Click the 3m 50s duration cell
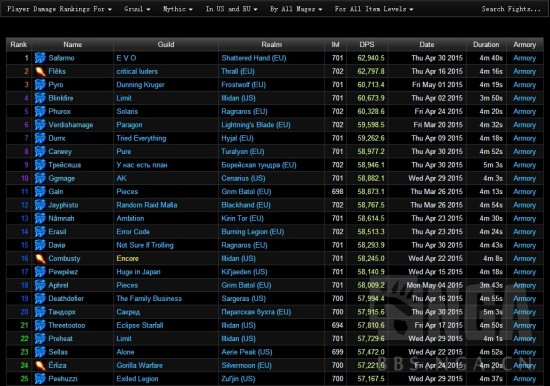Screen dimensions: 550x386 pyautogui.click(x=491, y=98)
